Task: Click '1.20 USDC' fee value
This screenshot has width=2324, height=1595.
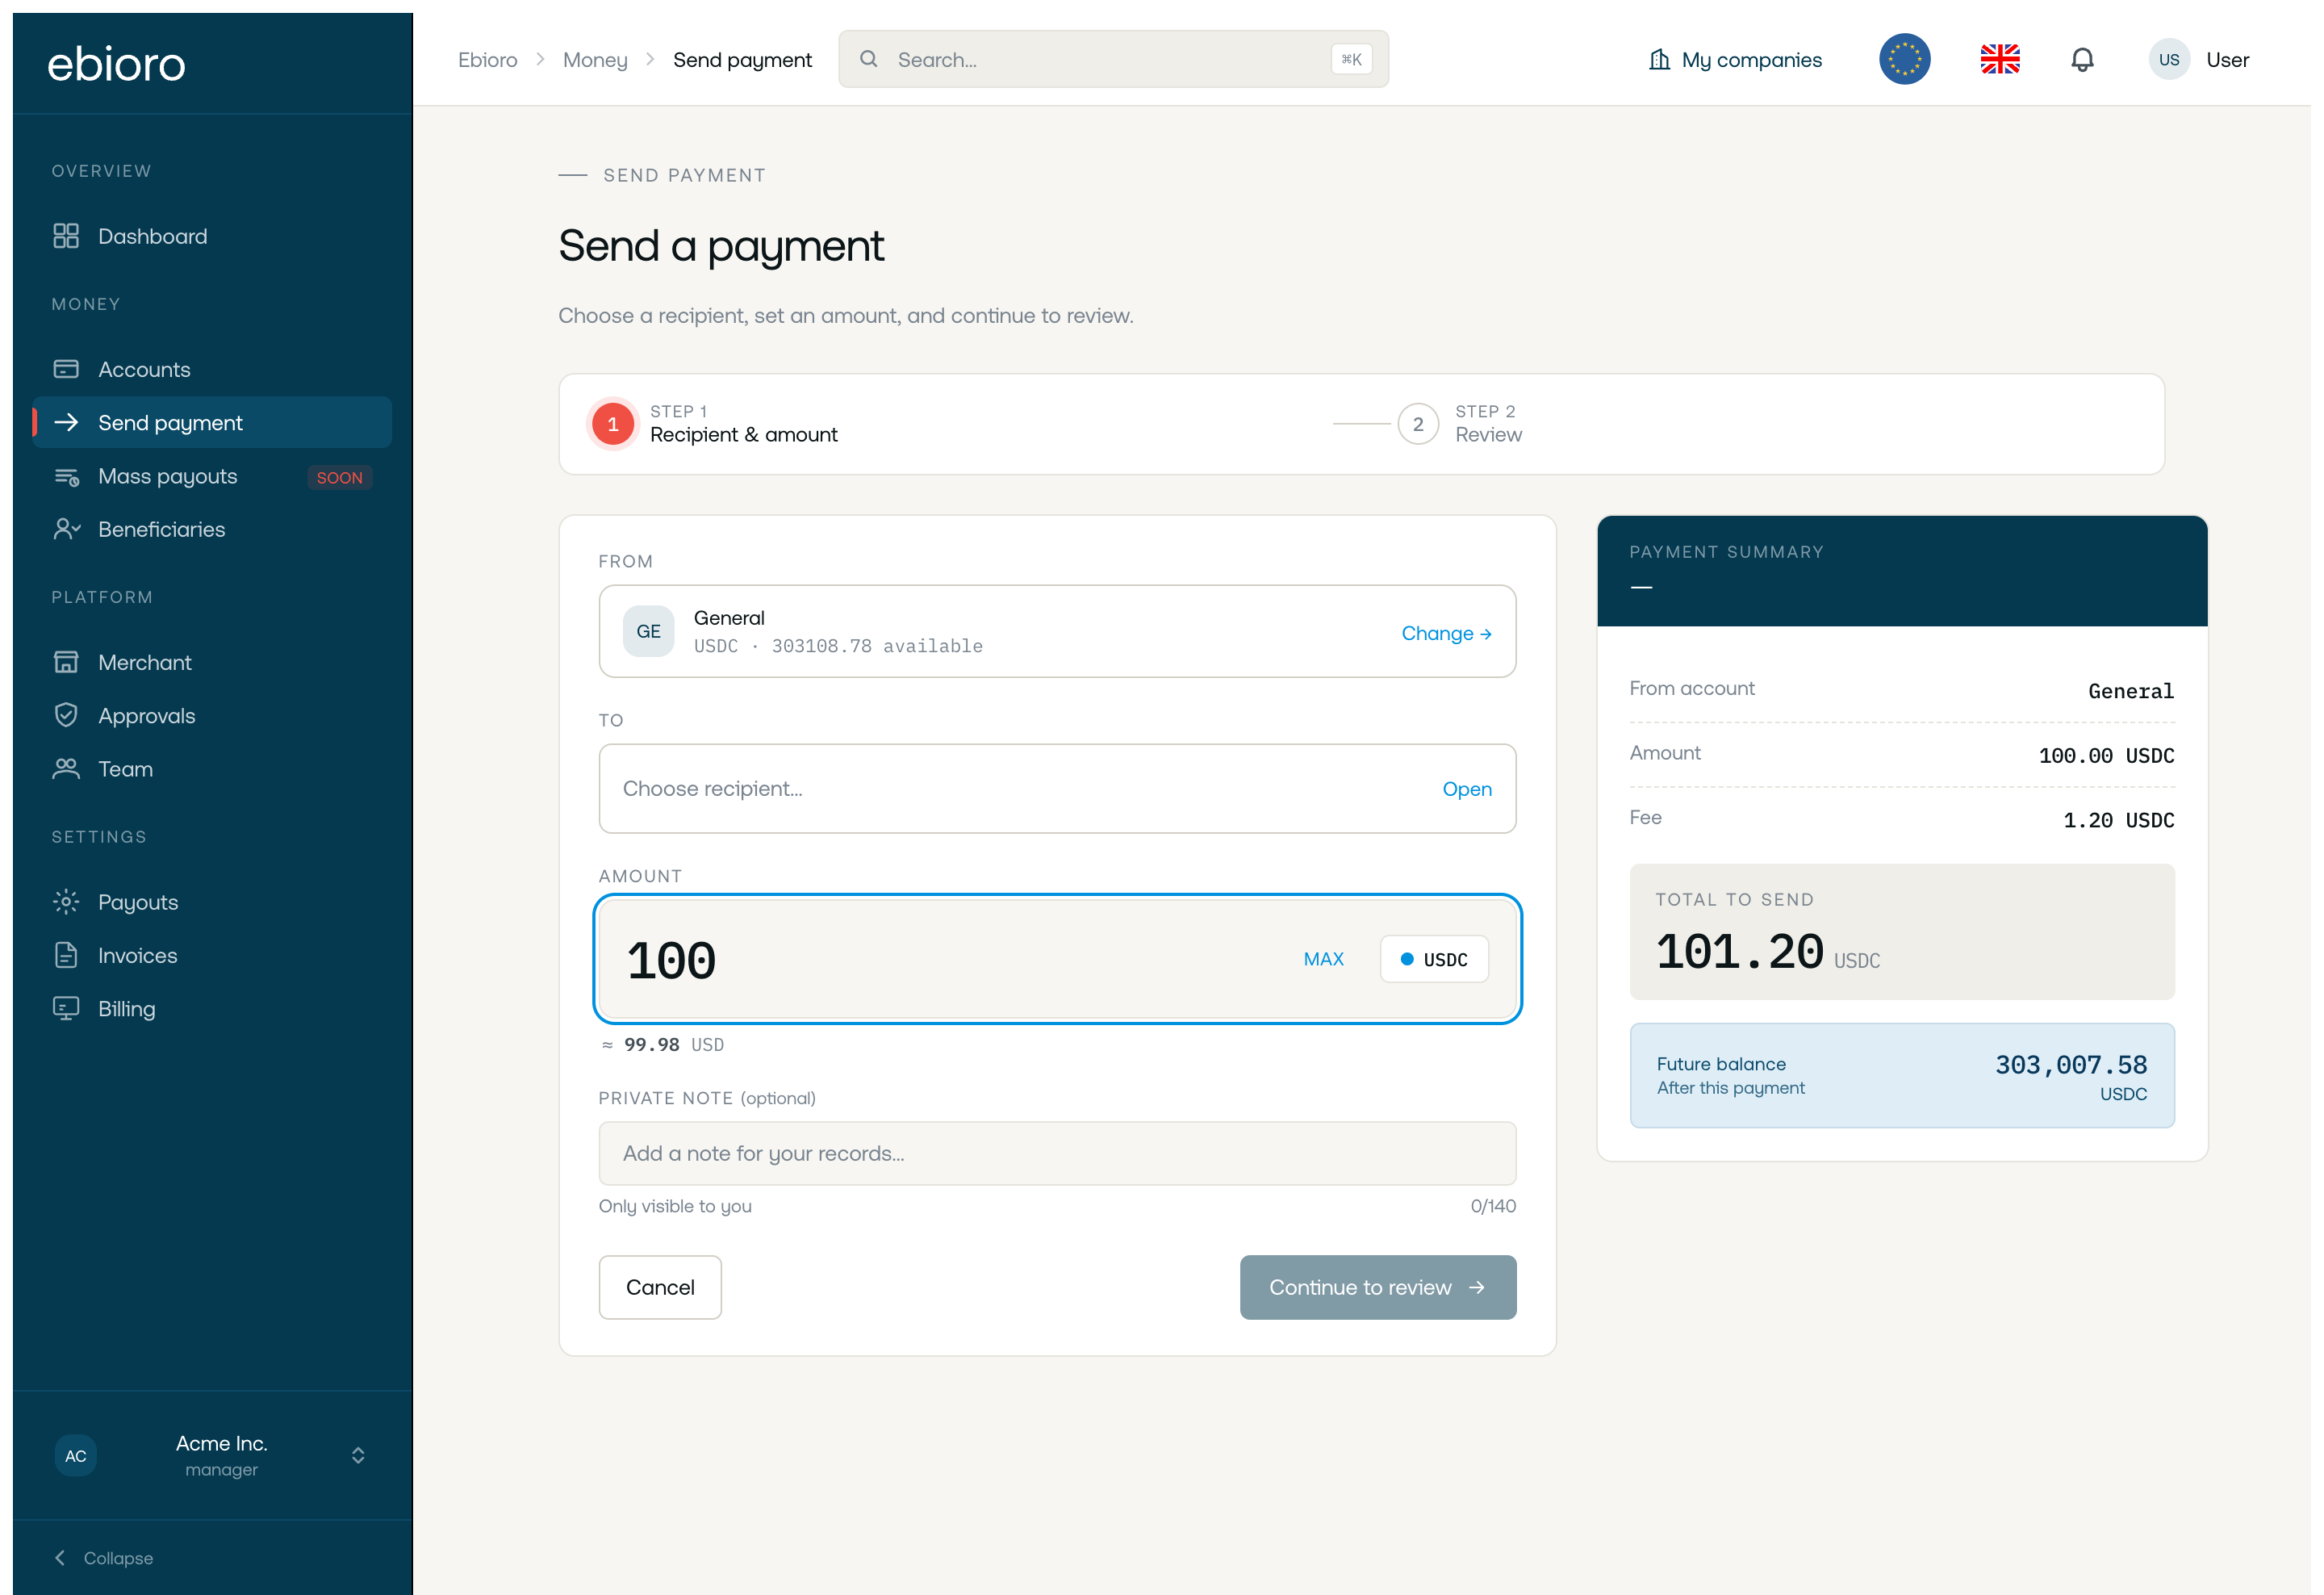Action: [2119, 820]
